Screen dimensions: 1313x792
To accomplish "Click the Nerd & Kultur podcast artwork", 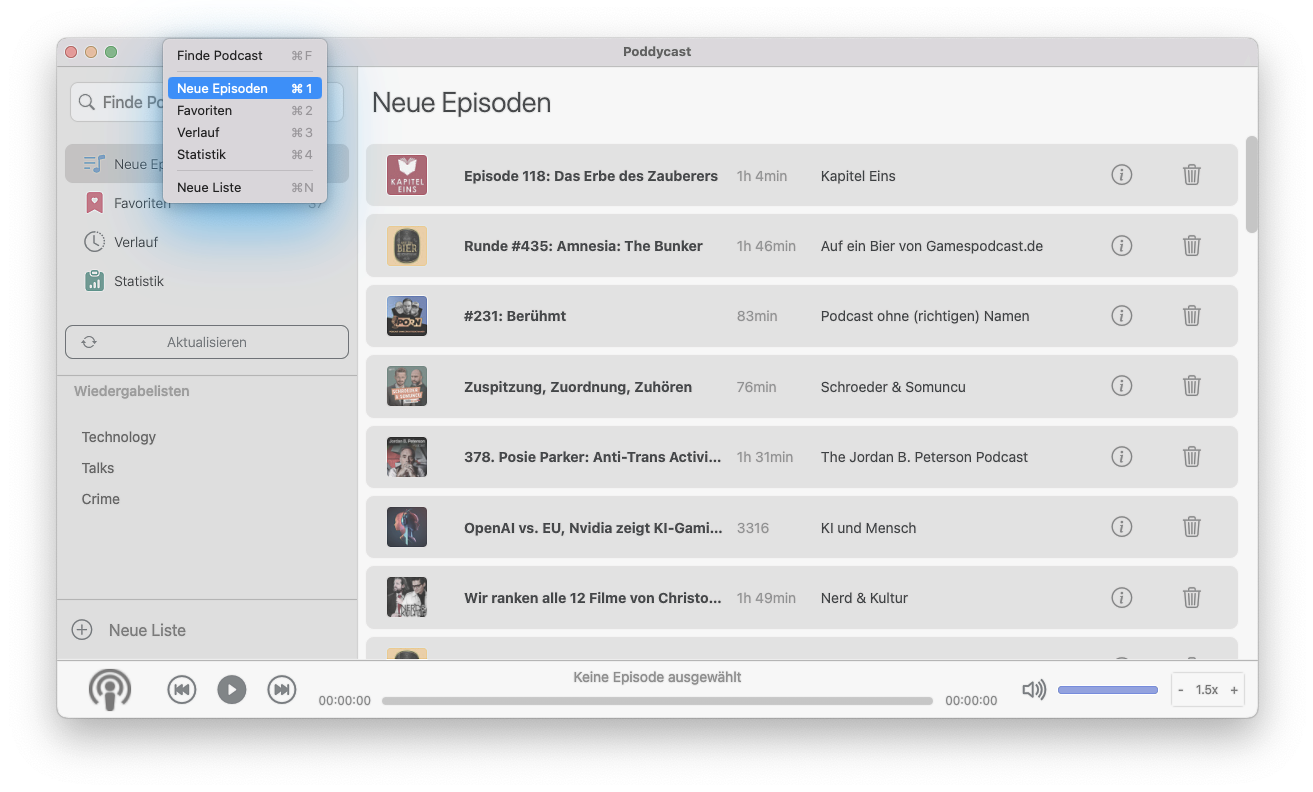I will coord(407,597).
